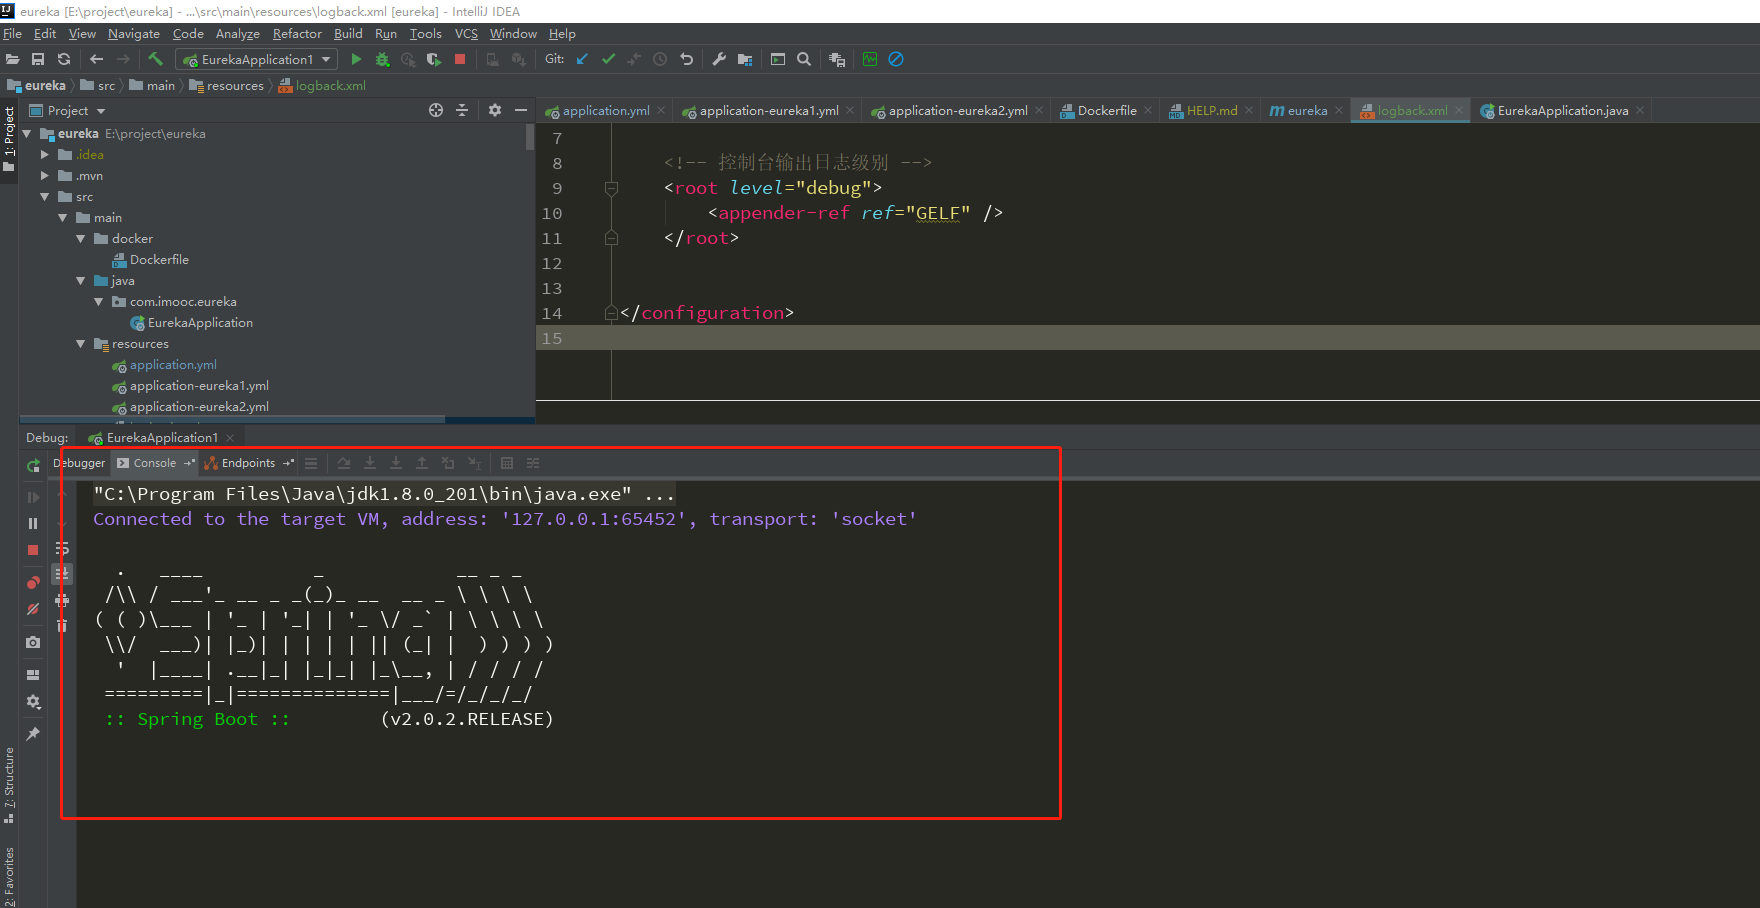Clear console with trash icon
The image size is (1760, 908).
(x=62, y=626)
